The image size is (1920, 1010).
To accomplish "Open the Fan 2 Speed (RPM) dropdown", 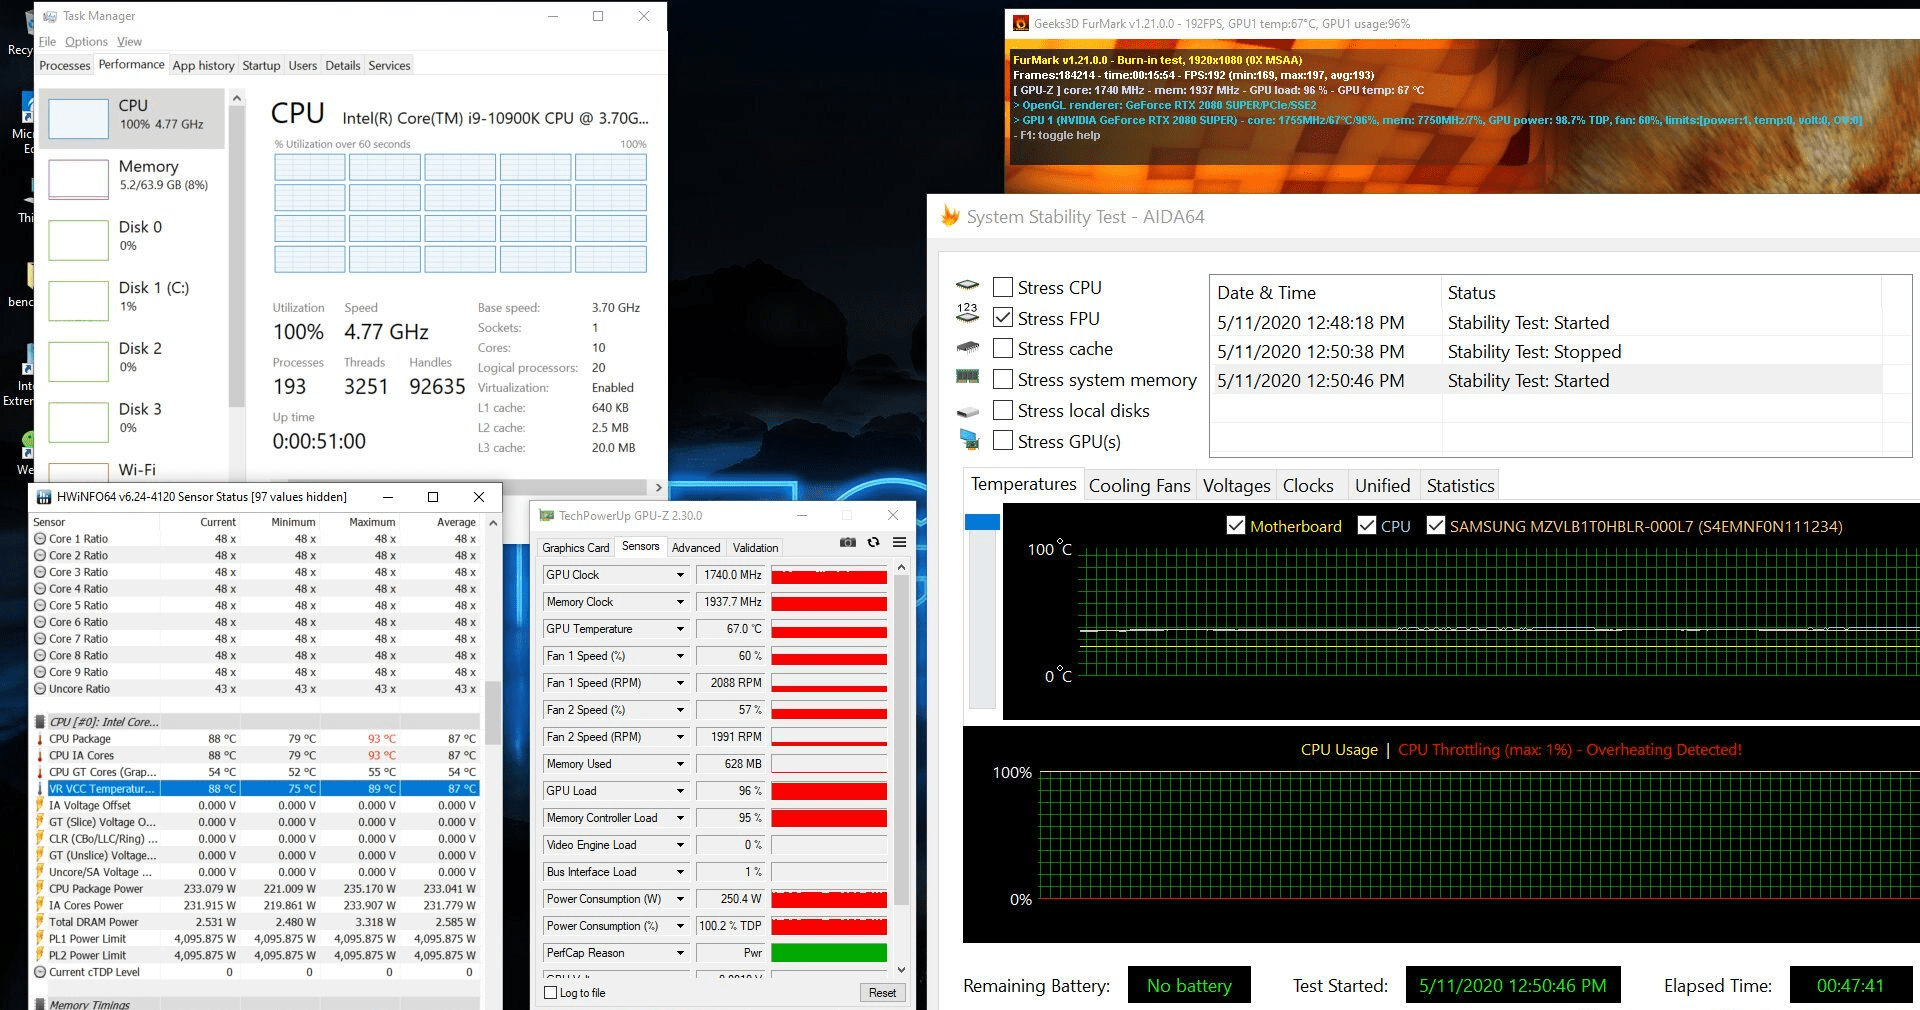I will tap(680, 737).
